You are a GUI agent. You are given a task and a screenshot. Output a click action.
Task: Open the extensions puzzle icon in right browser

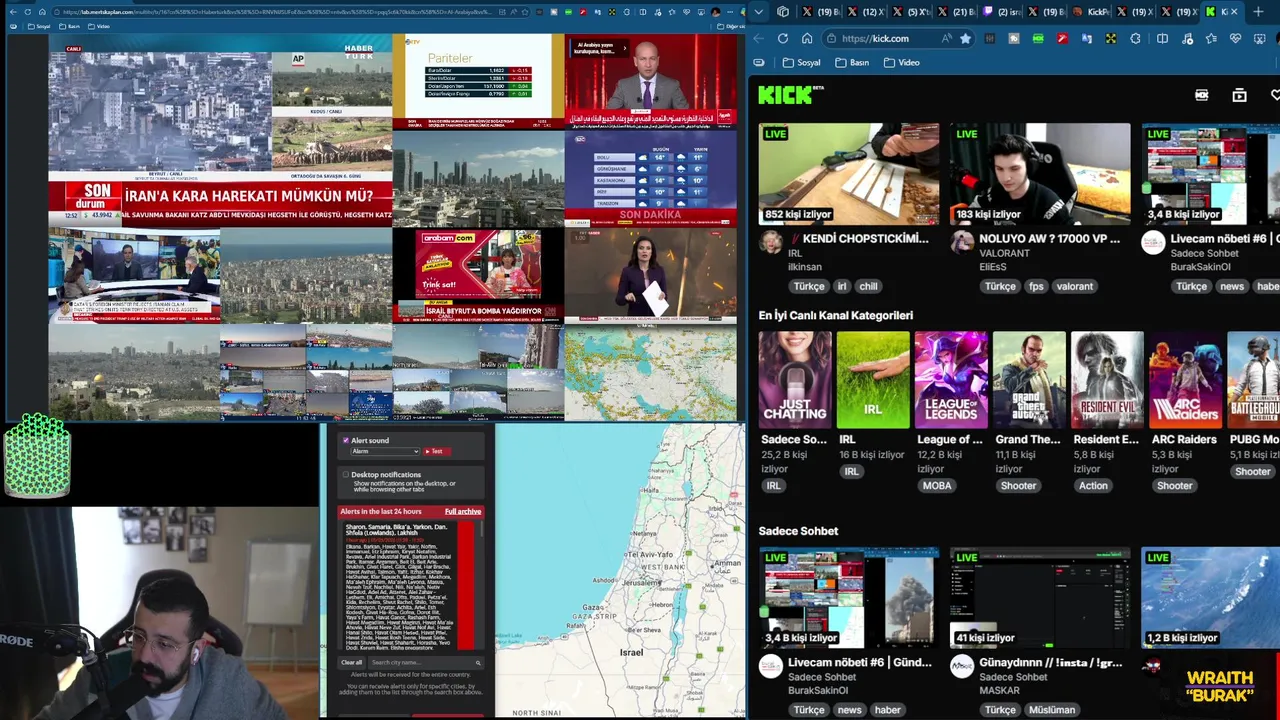tap(1135, 38)
